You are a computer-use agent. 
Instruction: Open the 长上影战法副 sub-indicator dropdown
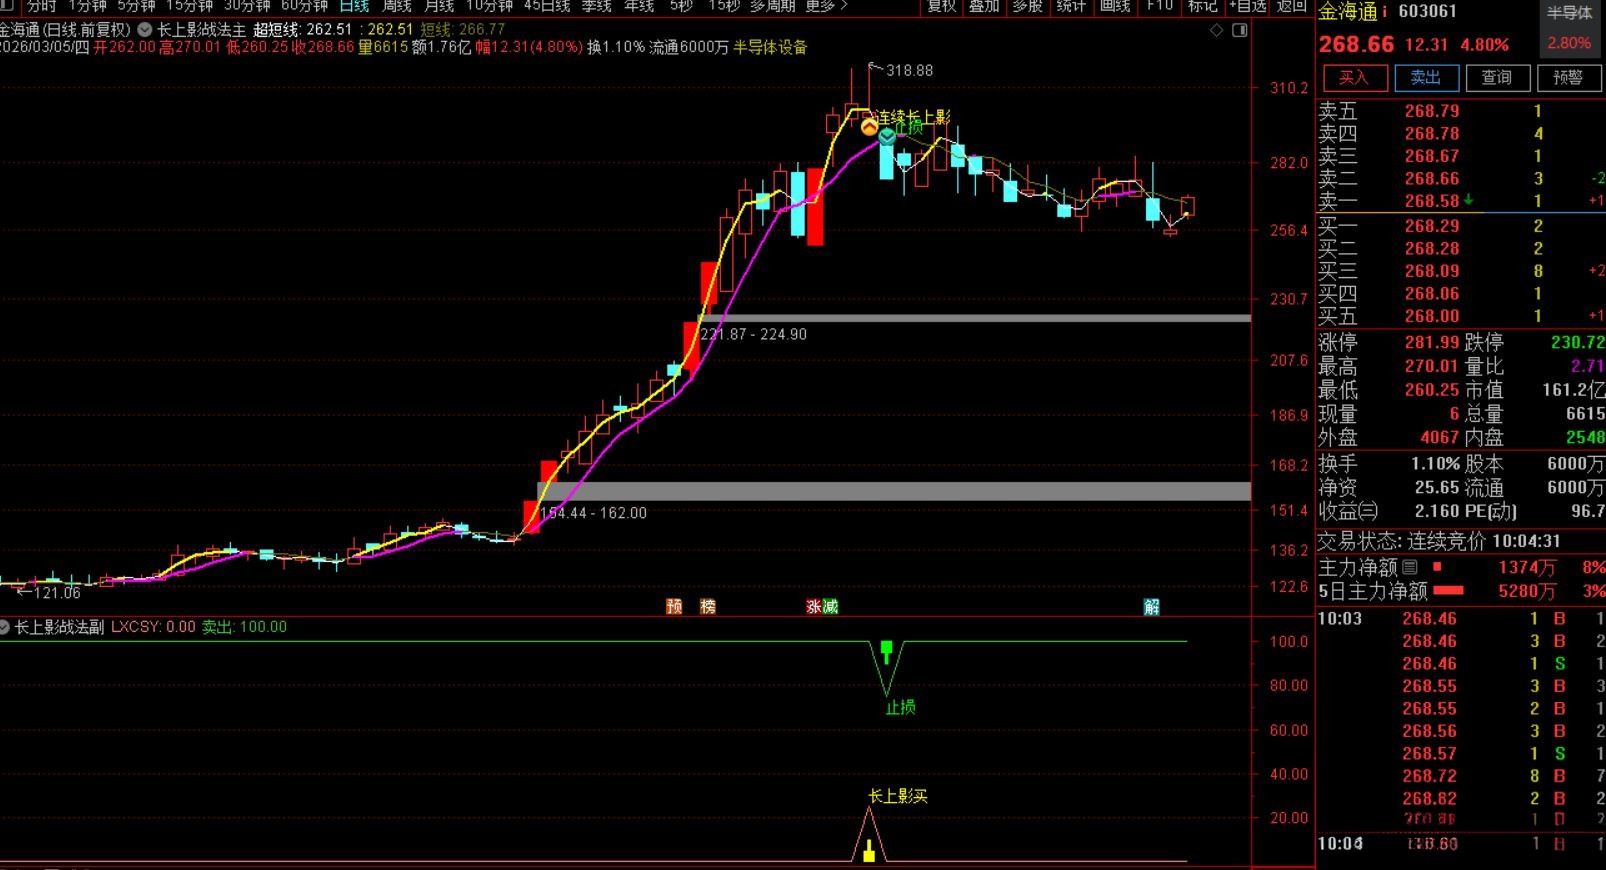point(5,627)
